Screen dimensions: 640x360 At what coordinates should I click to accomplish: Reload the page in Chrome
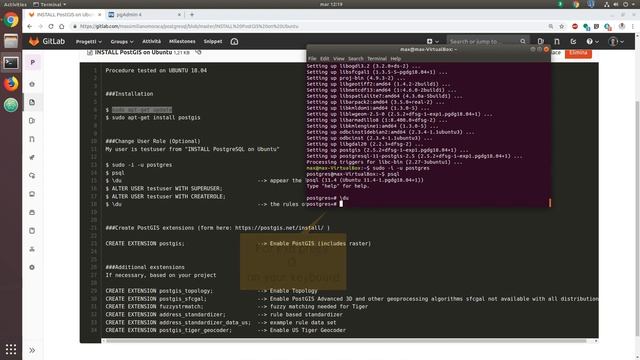(x=51, y=27)
